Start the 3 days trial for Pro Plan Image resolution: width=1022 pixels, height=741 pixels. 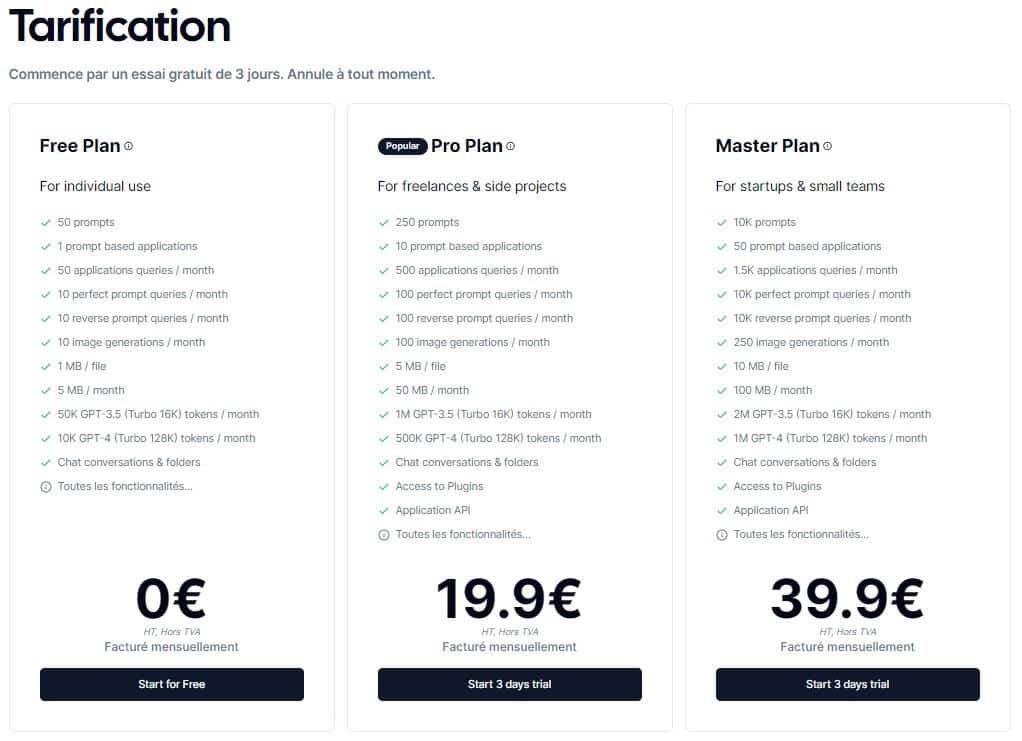click(509, 685)
